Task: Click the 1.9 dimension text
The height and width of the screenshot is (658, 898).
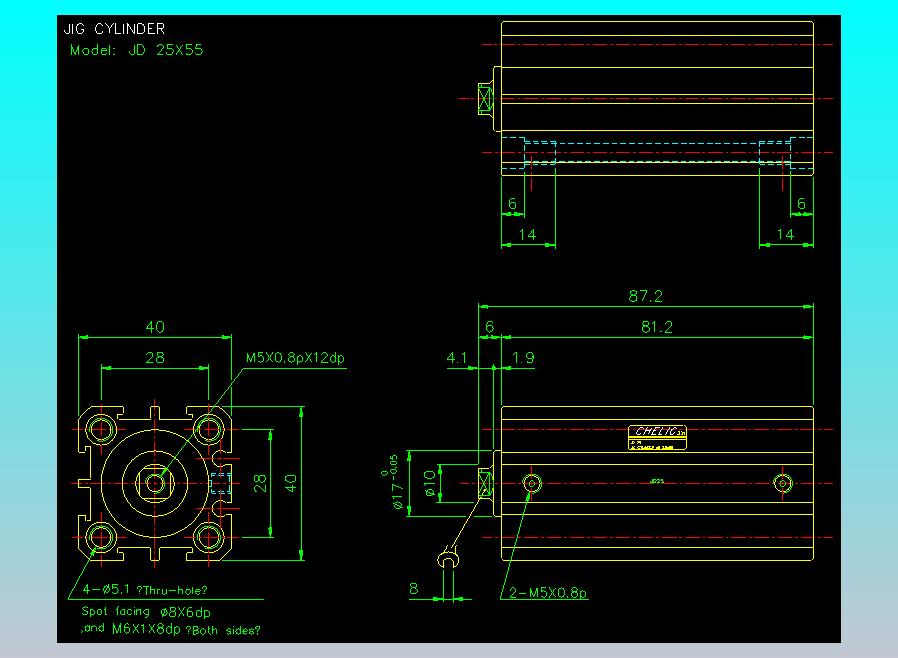Action: 522,357
